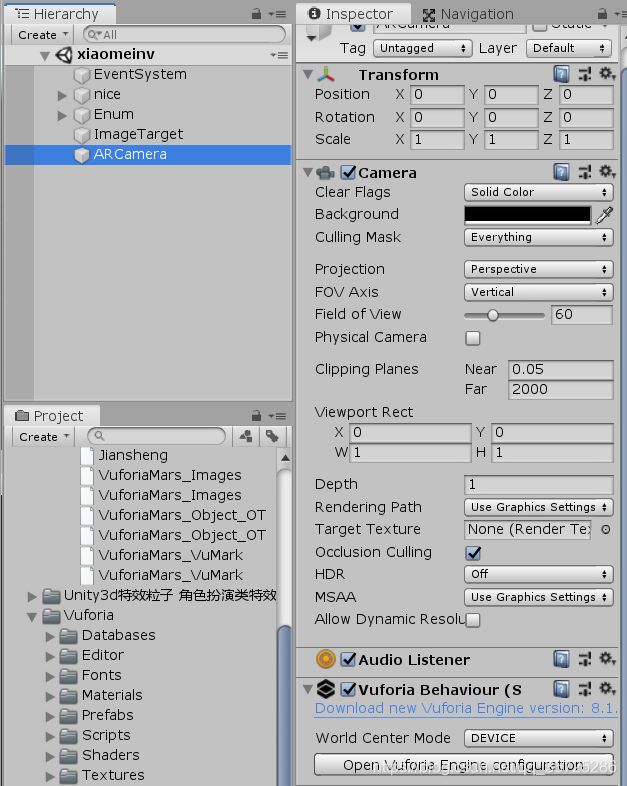
Task: Select the Inspector tab
Action: 352,14
